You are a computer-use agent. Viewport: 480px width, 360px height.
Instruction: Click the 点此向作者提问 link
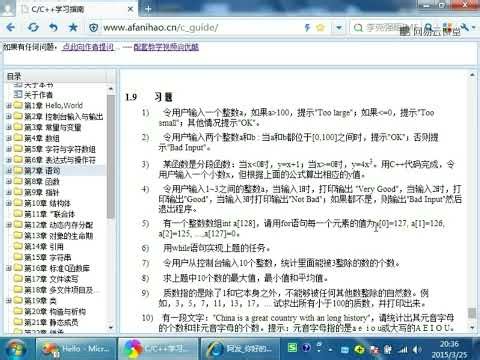click(88, 47)
